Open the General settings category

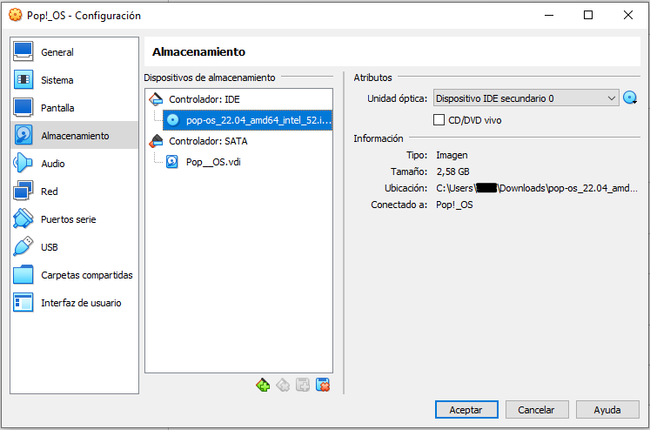(x=75, y=52)
